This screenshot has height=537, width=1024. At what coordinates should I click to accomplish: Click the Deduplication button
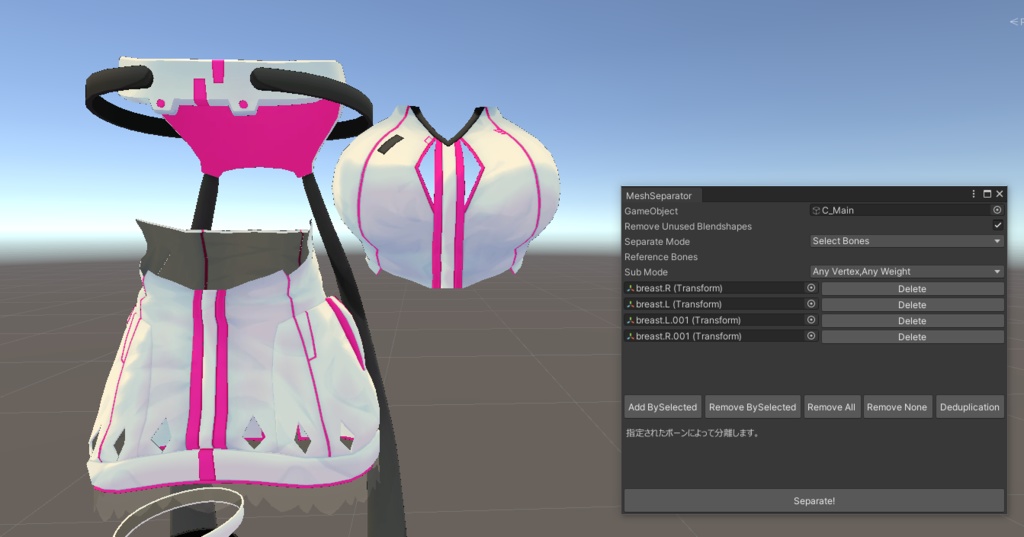(x=969, y=407)
